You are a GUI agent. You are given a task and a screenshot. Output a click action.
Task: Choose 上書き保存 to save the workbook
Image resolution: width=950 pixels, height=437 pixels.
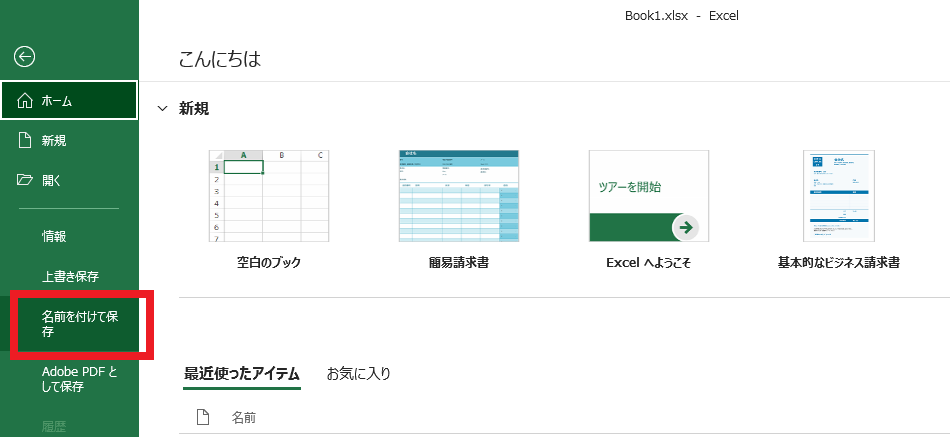(69, 276)
